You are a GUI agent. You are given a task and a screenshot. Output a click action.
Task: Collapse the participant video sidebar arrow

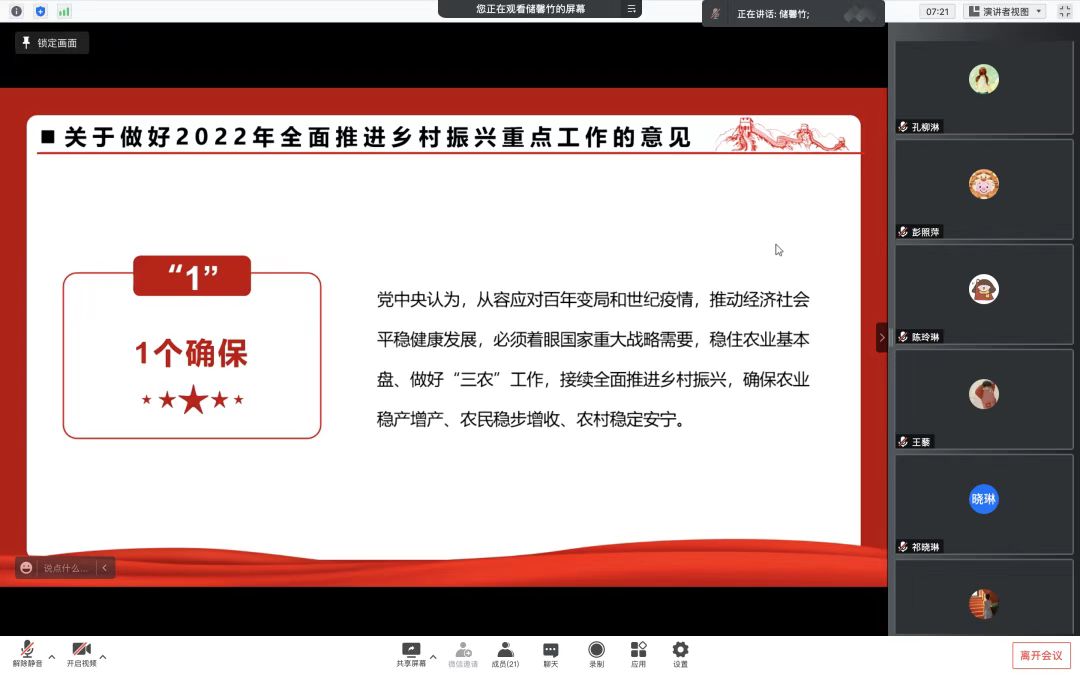click(881, 337)
